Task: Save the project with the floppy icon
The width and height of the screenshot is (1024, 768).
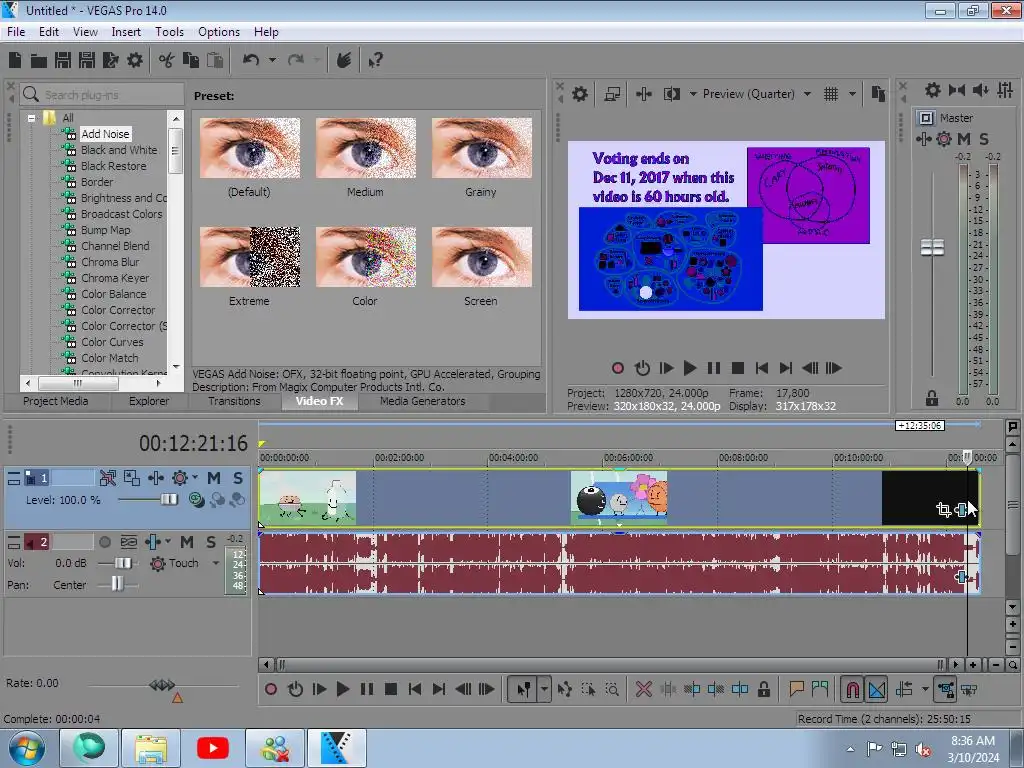Action: click(63, 60)
